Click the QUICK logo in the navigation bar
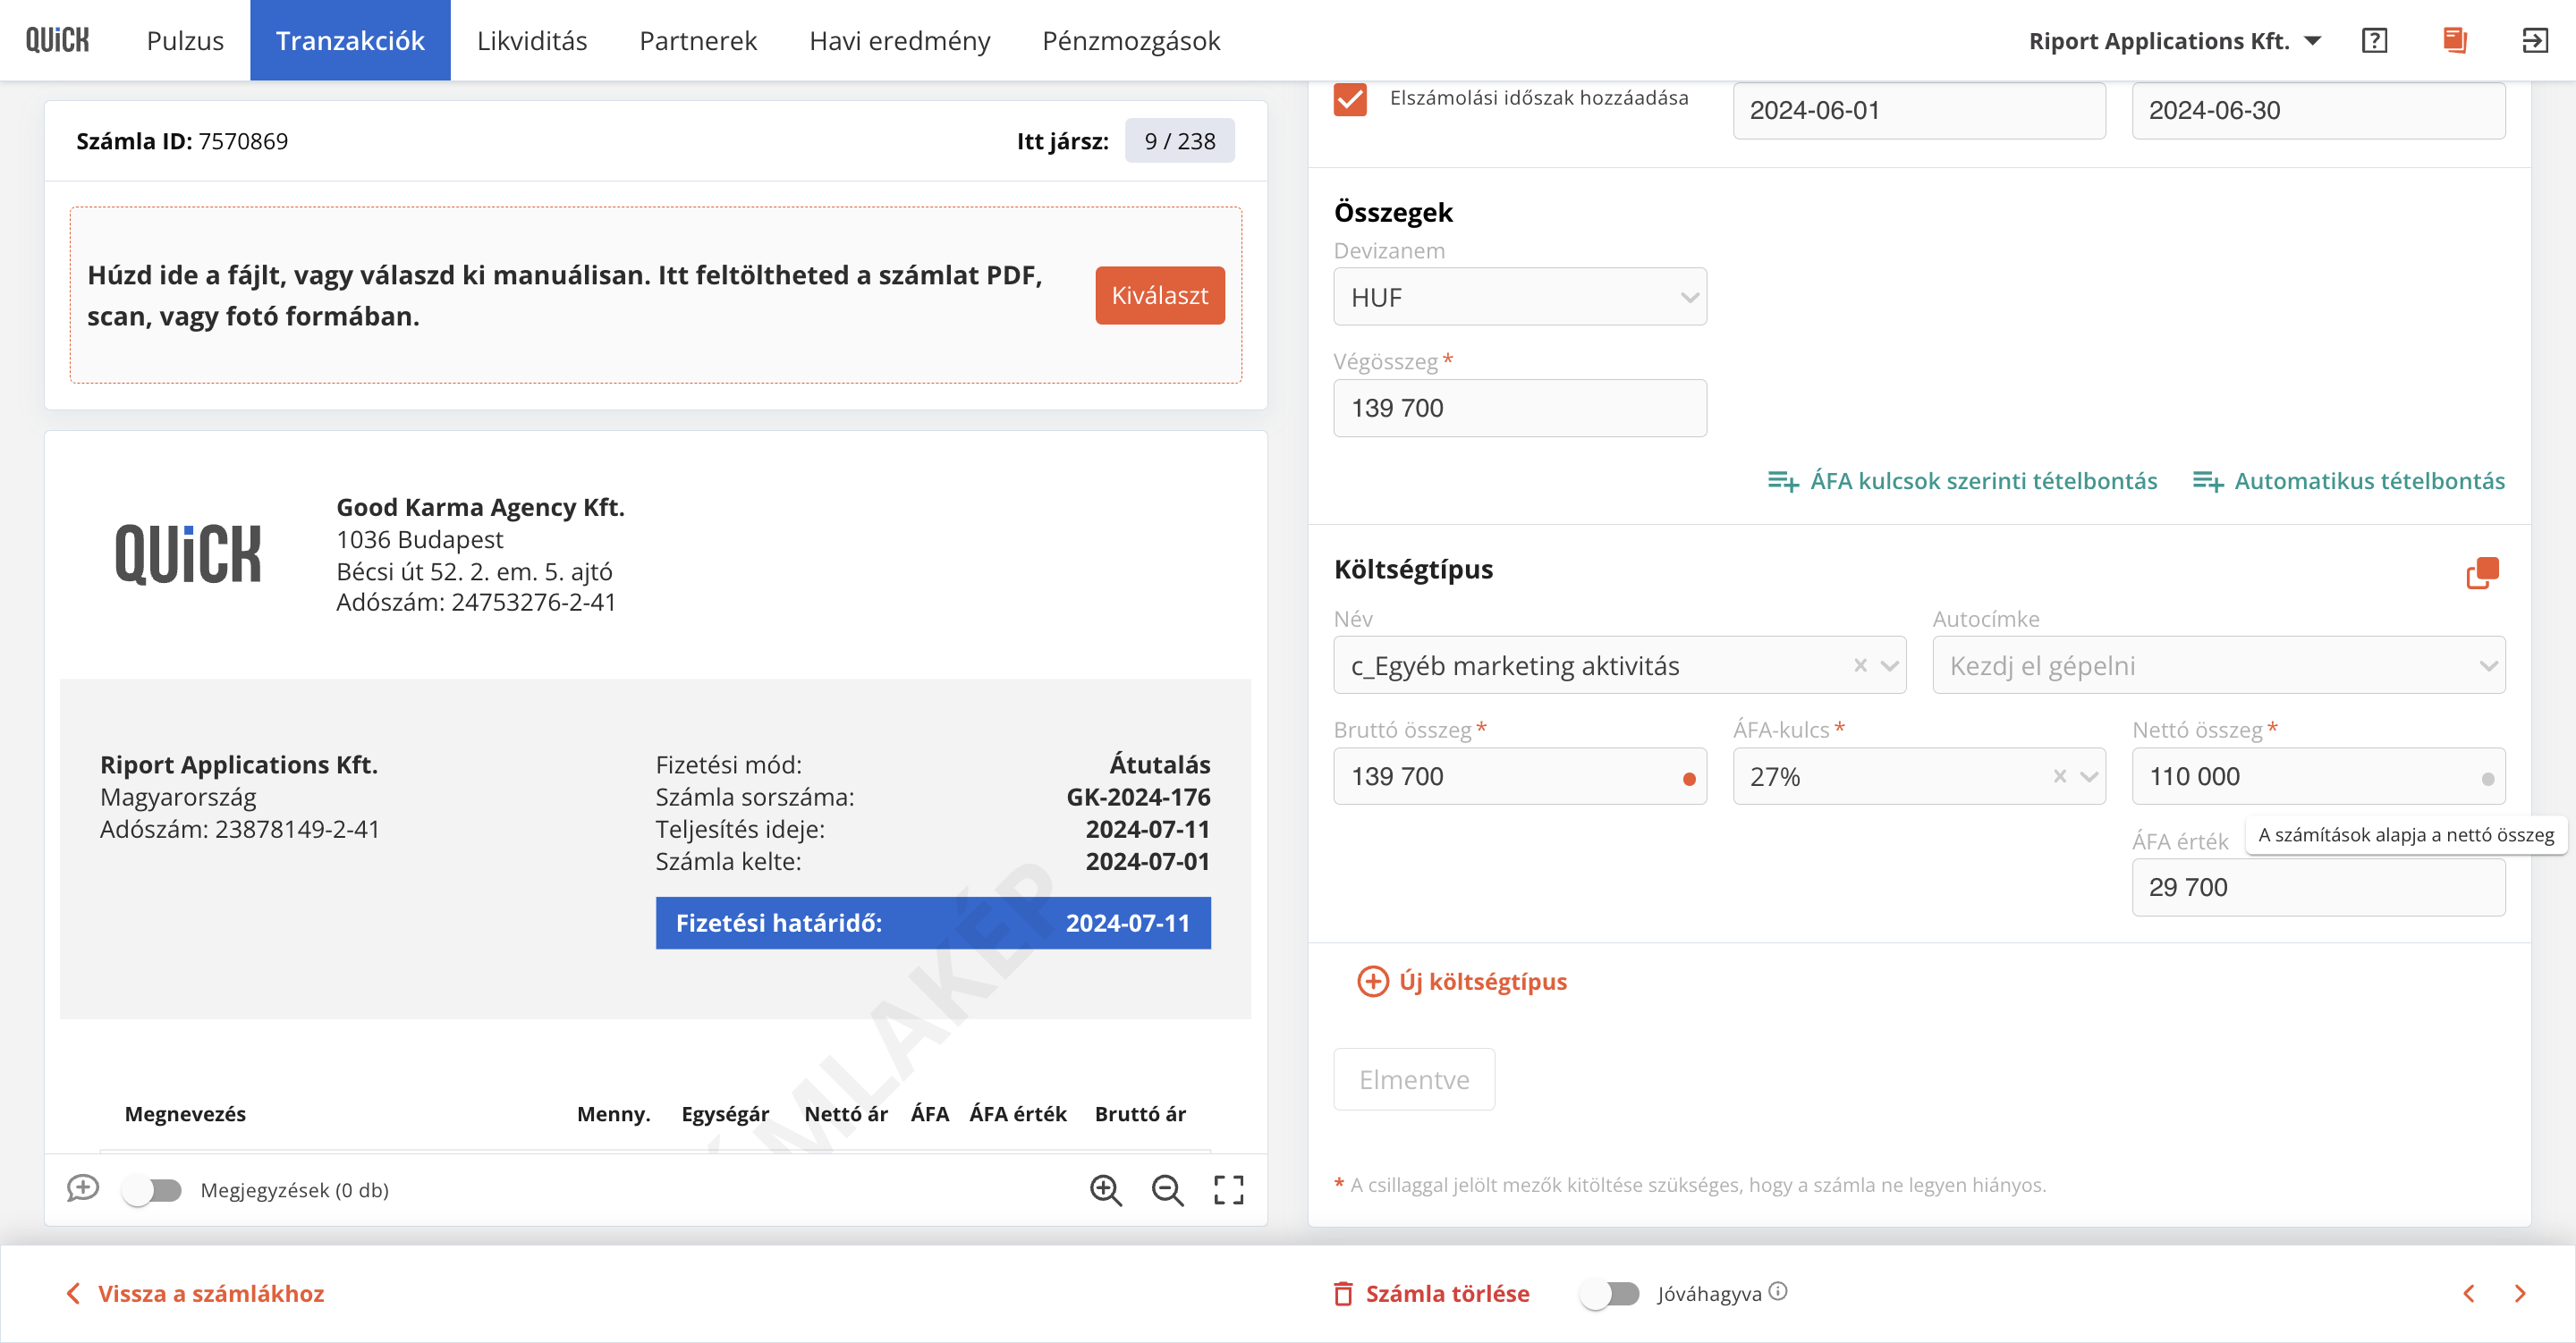Viewport: 2576px width, 1343px height. tap(58, 40)
